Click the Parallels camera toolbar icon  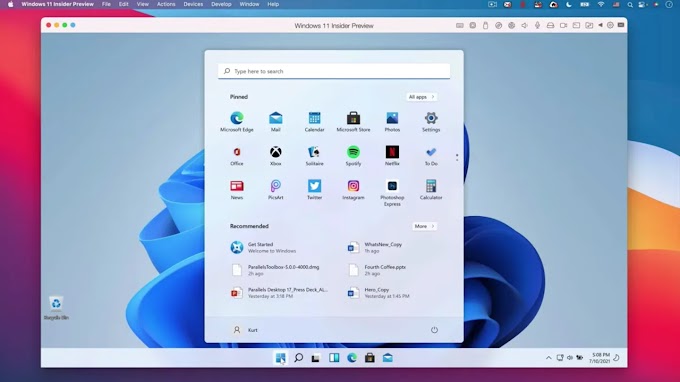point(563,26)
